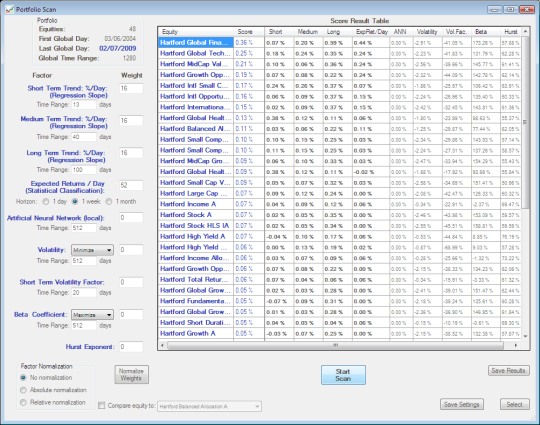Click the Select button
540x425 pixels.
[515, 404]
